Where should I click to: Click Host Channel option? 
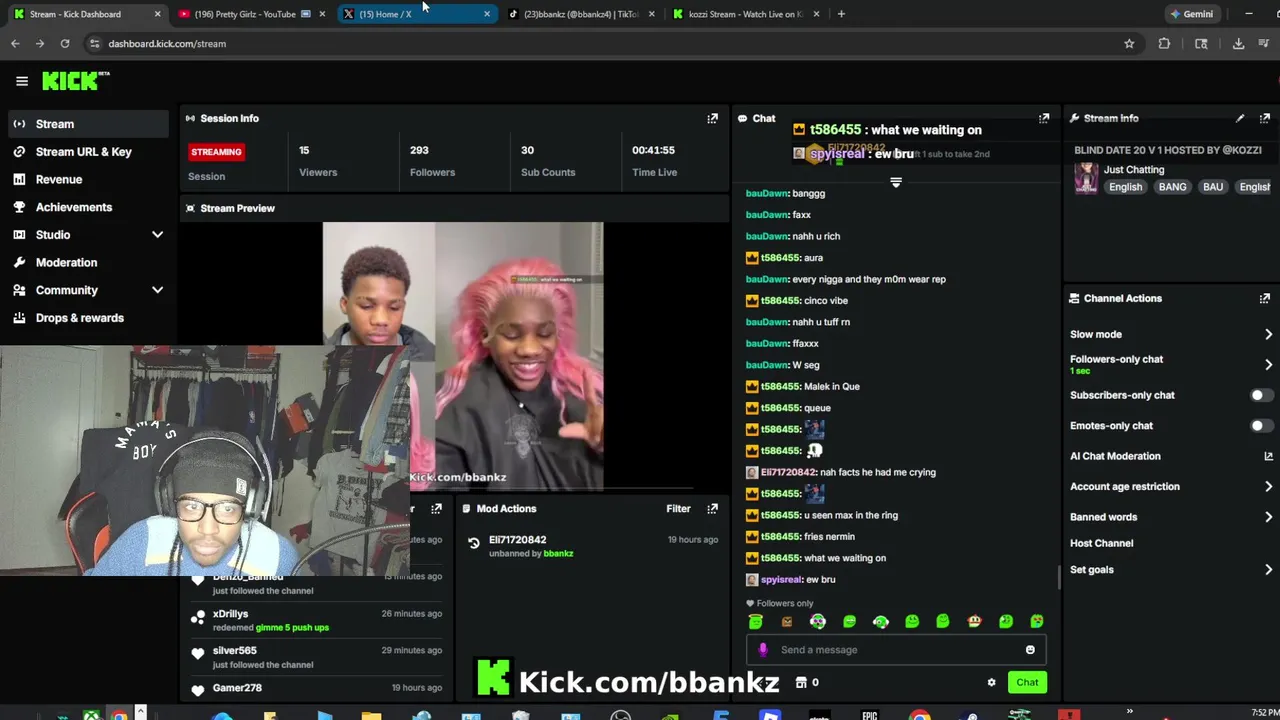(1101, 543)
